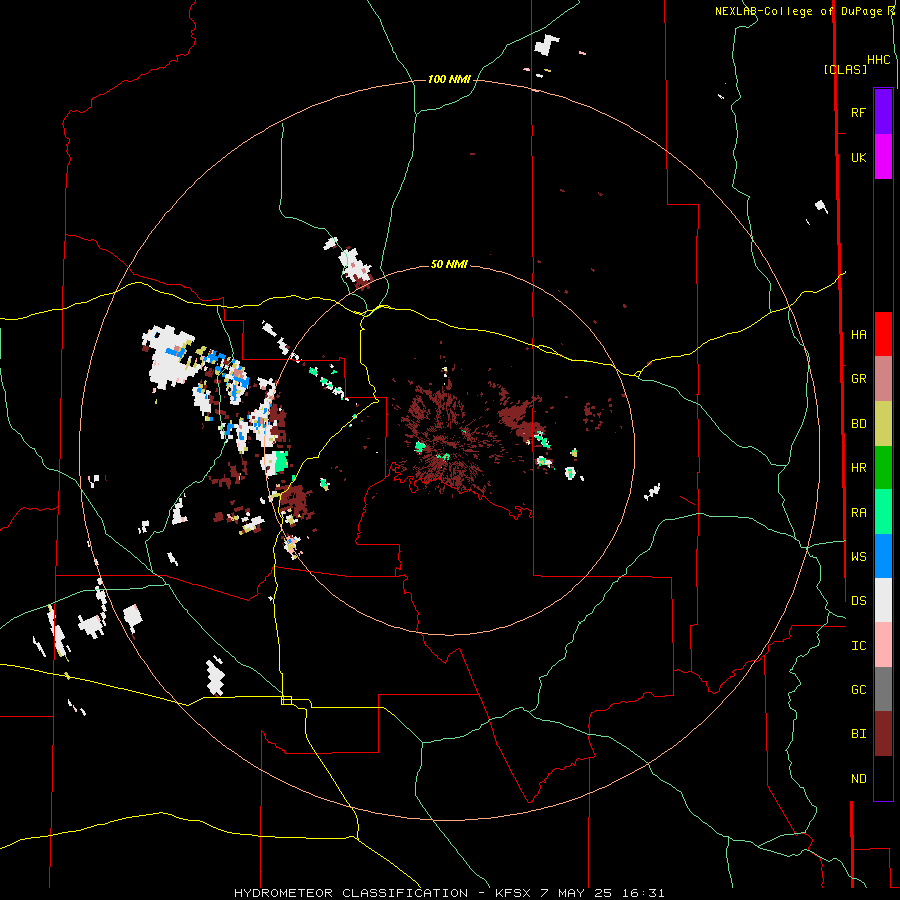Click the WS legend label

coord(858,556)
